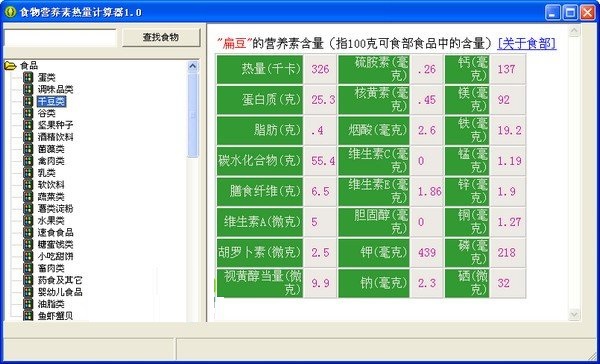Click the 膳食纤维(克) label cell
The image size is (600, 364).
260,191
